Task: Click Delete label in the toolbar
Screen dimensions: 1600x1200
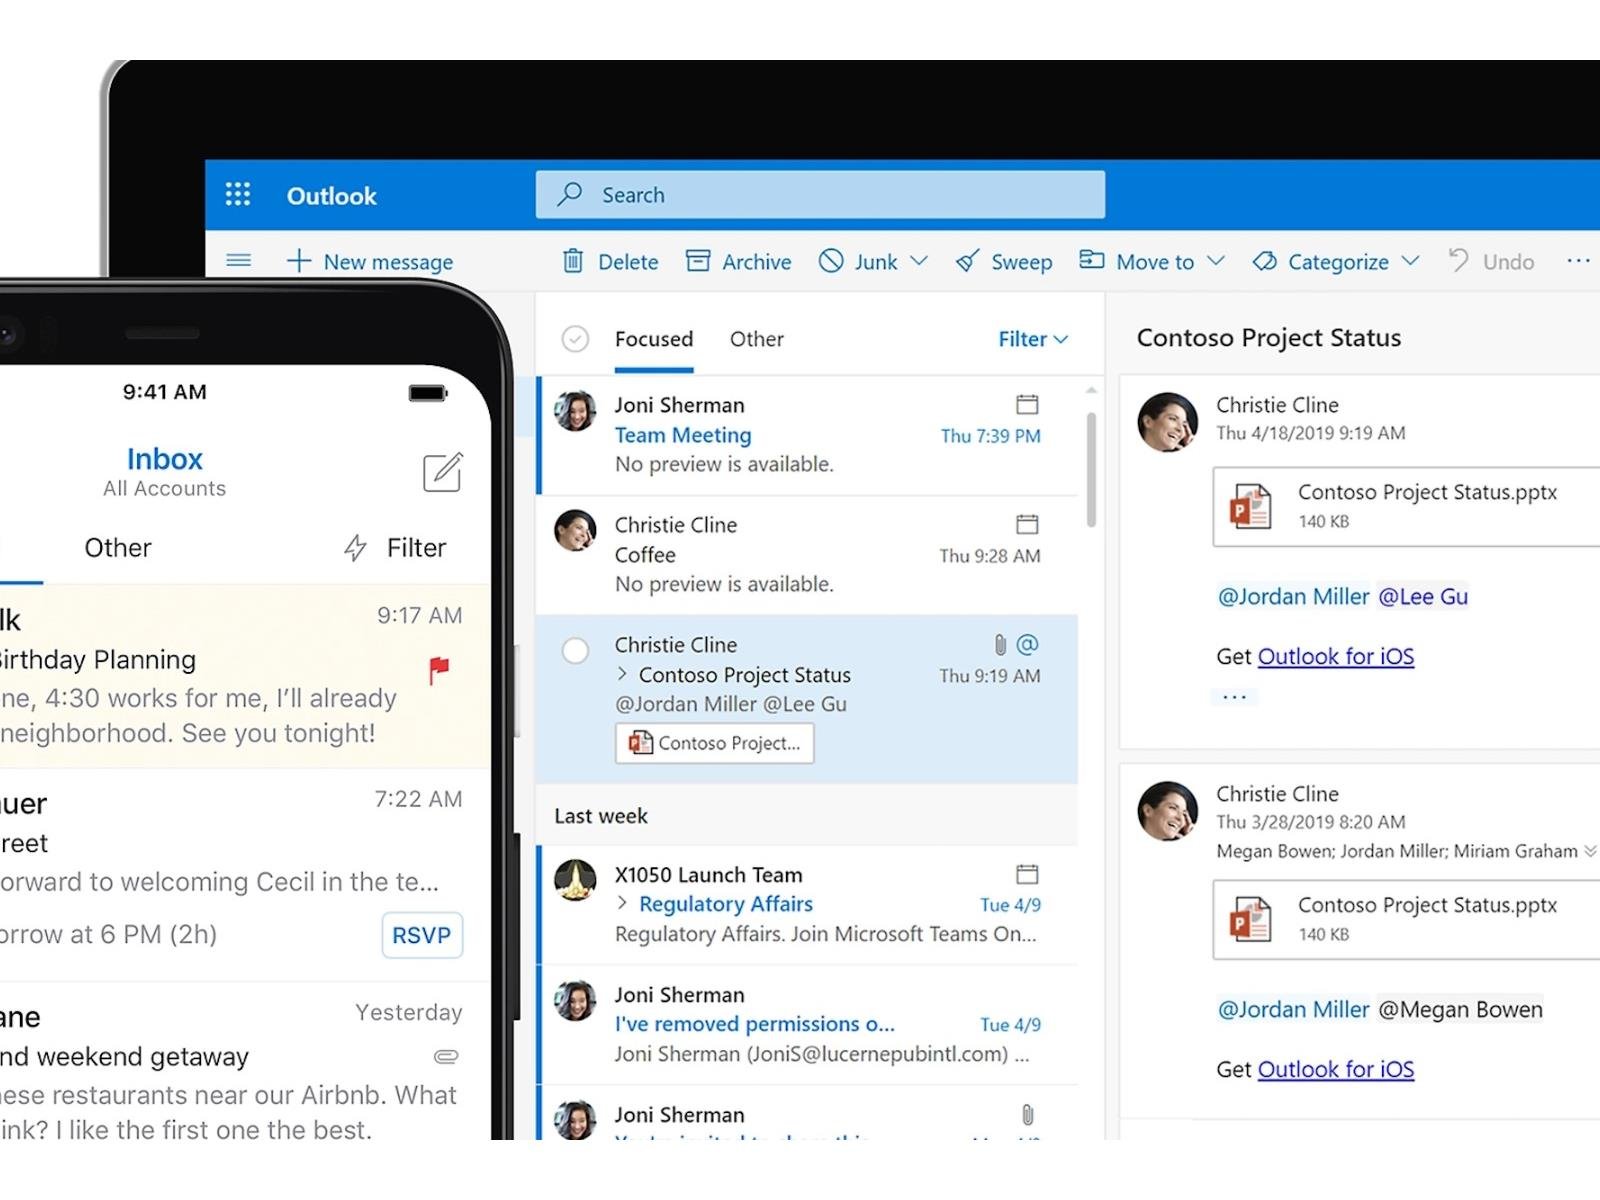Action: coord(628,262)
